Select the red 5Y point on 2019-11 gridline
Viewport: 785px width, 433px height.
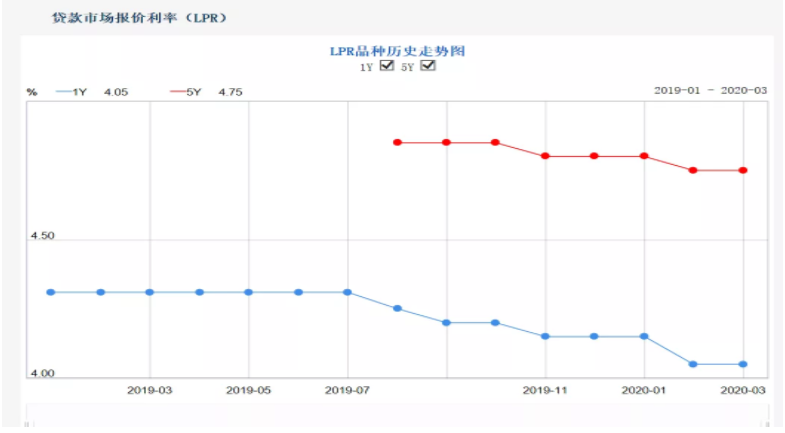(545, 156)
